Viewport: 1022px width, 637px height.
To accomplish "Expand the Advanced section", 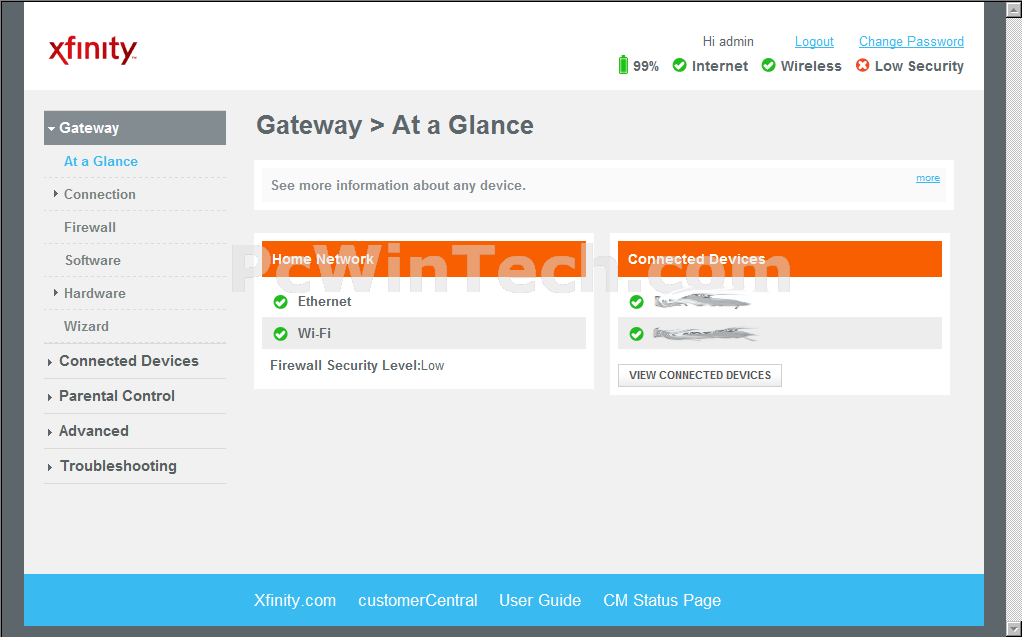I will (93, 432).
